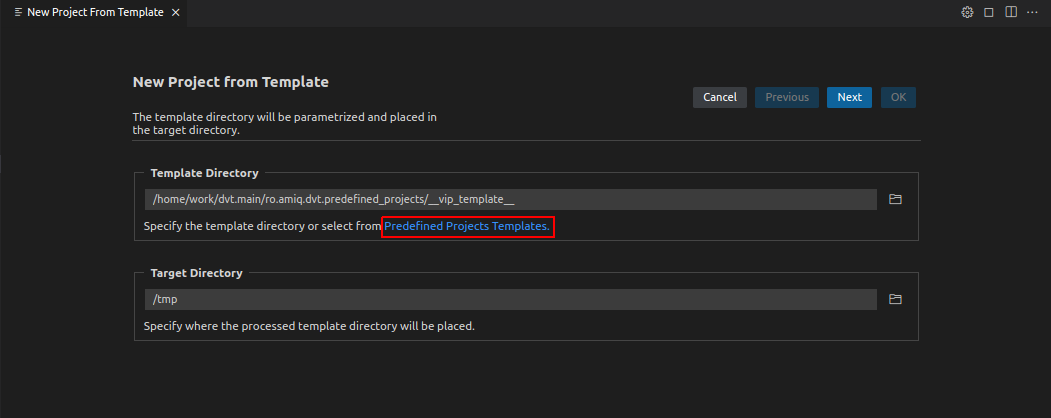Select the New Project From Template tab
The width and height of the screenshot is (1051, 418).
[x=95, y=13]
